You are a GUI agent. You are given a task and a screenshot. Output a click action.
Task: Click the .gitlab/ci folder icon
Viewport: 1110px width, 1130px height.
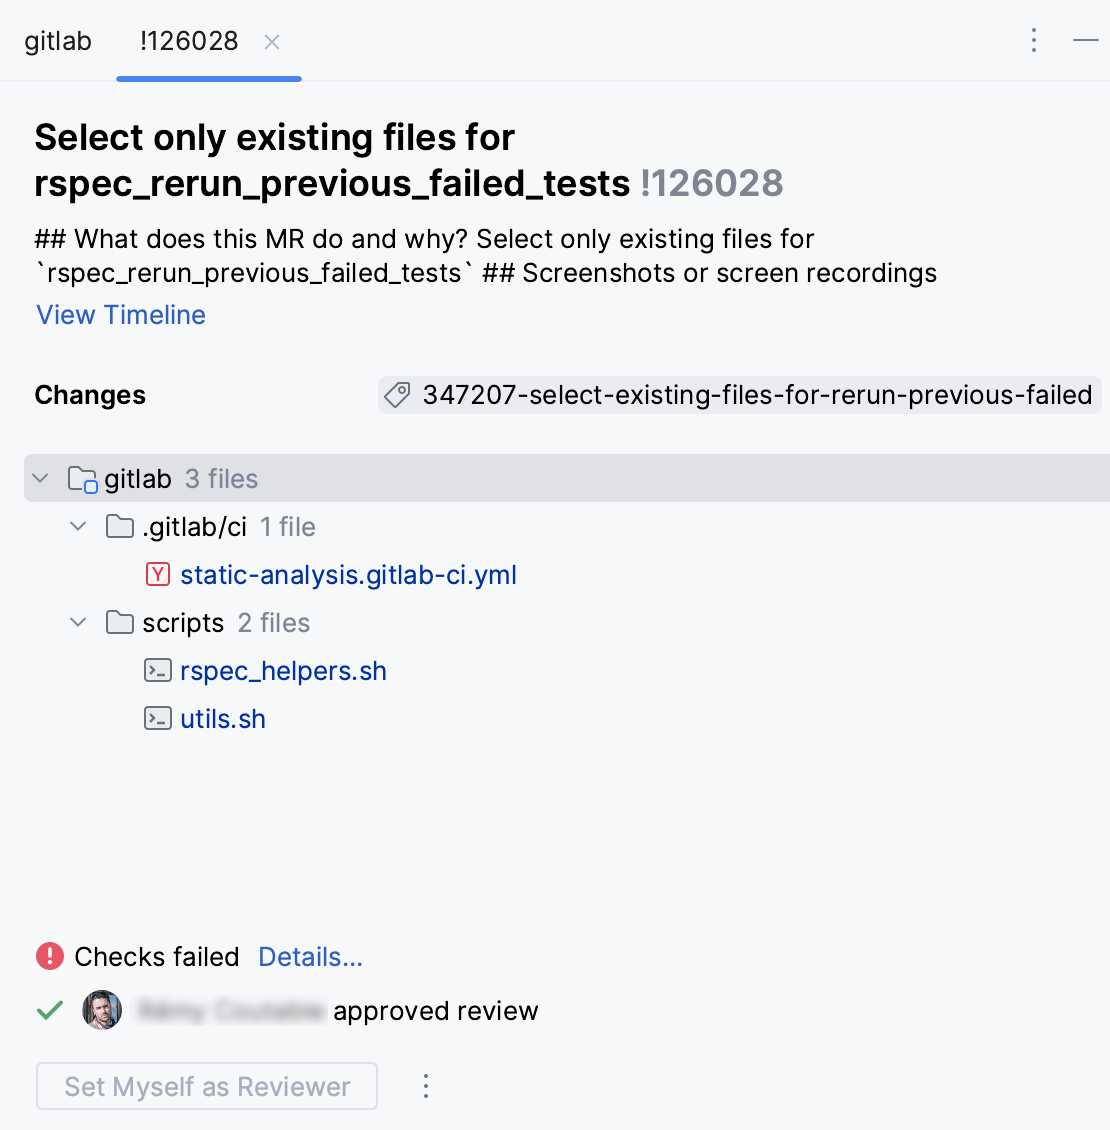coord(119,526)
